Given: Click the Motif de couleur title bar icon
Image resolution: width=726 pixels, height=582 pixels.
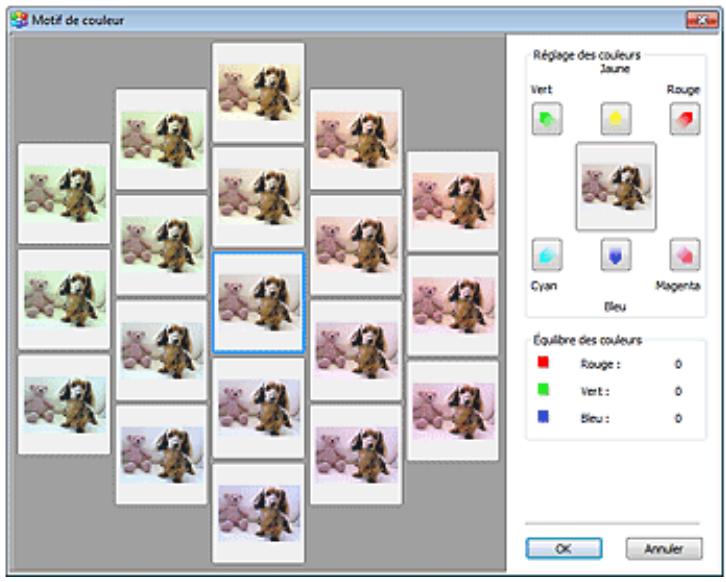Looking at the screenshot, I should [17, 19].
